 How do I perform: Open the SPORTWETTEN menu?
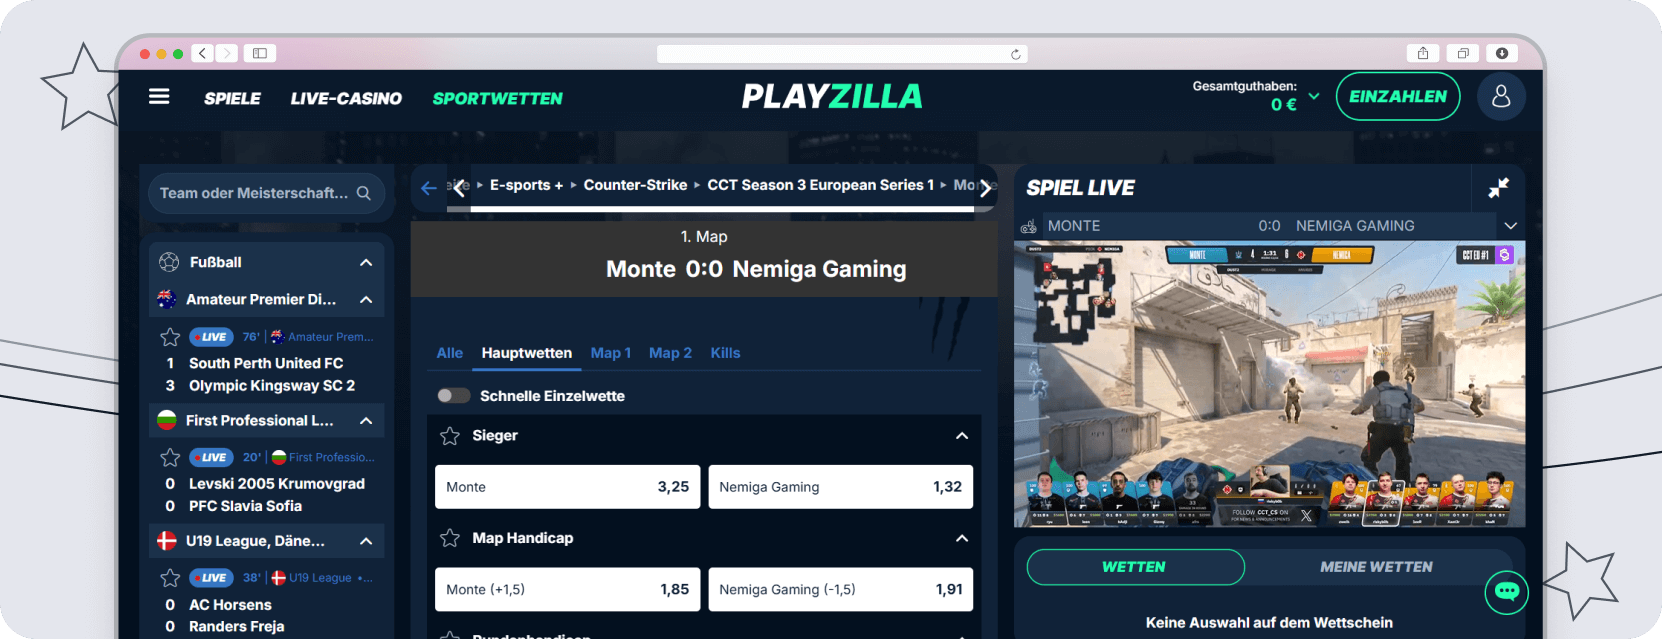point(498,98)
